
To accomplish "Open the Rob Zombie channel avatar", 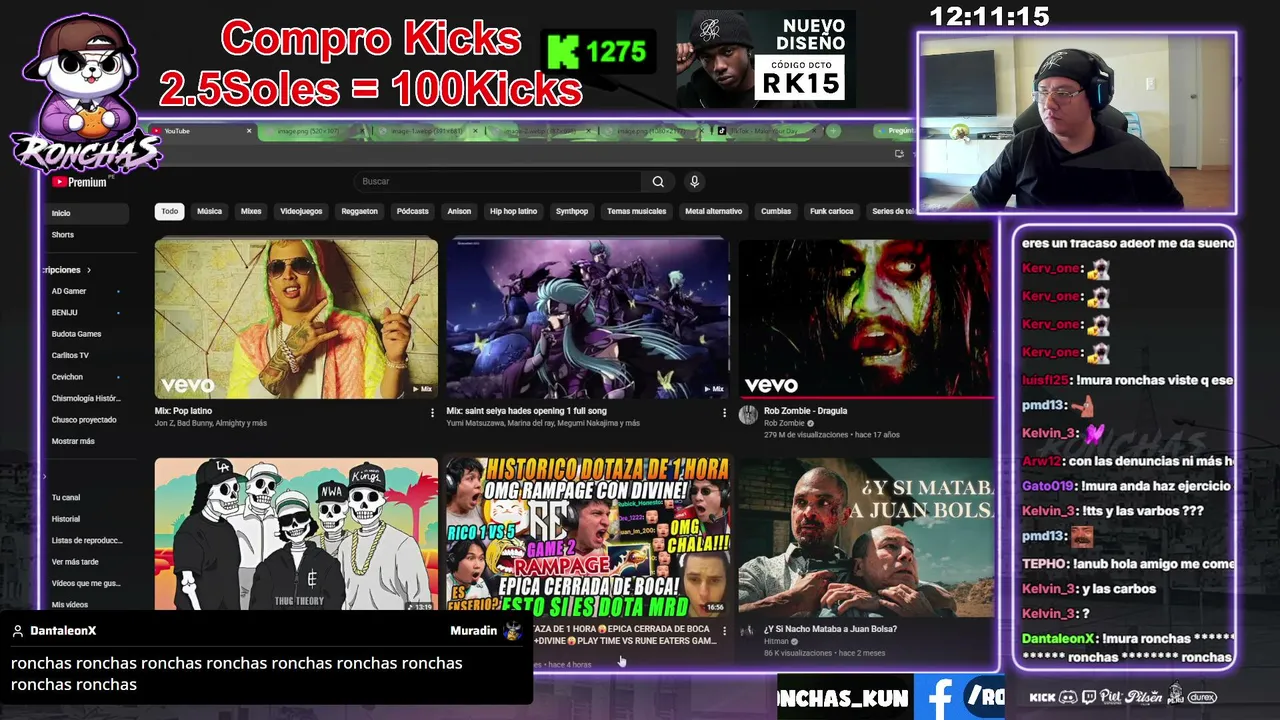I will (x=748, y=415).
